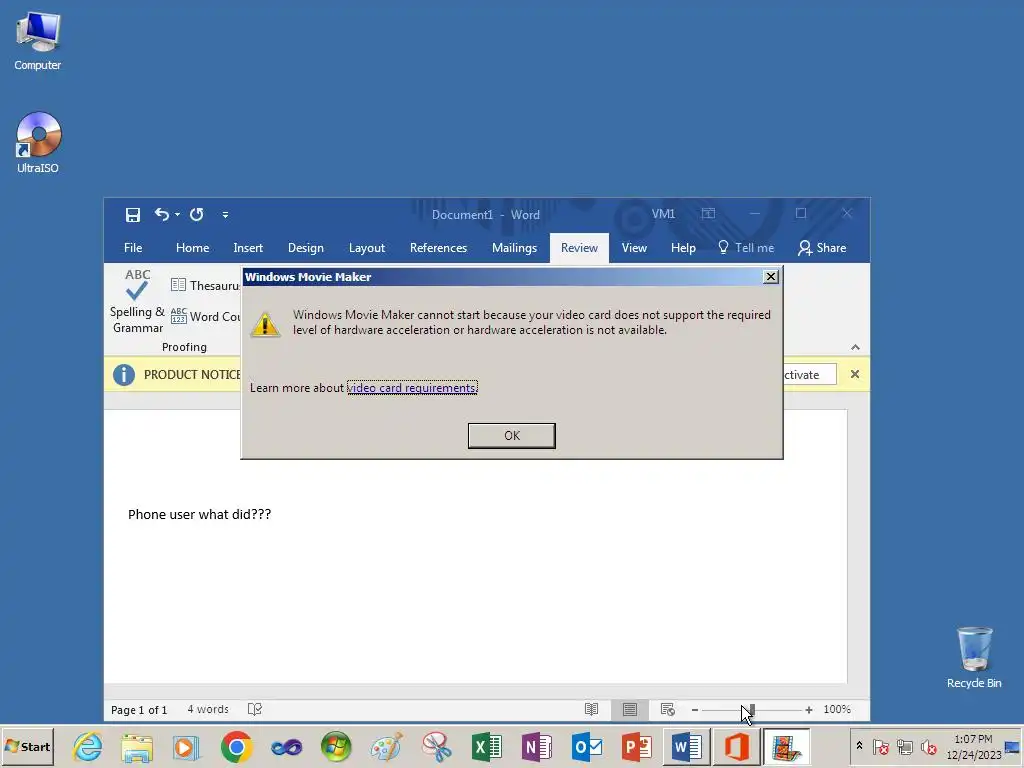The height and width of the screenshot is (768, 1024).
Task: Open the Undo history dropdown arrow
Action: 177,215
